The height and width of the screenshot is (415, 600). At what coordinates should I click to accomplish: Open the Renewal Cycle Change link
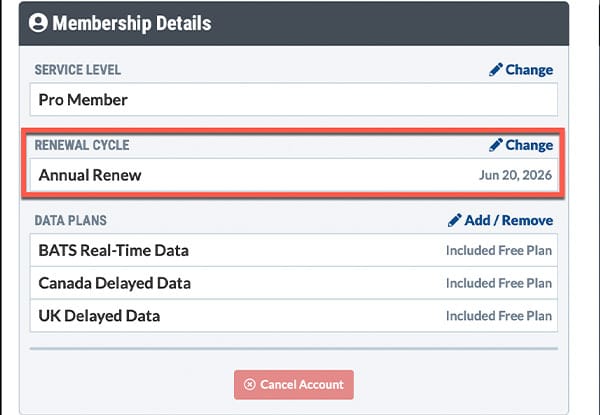tap(528, 145)
